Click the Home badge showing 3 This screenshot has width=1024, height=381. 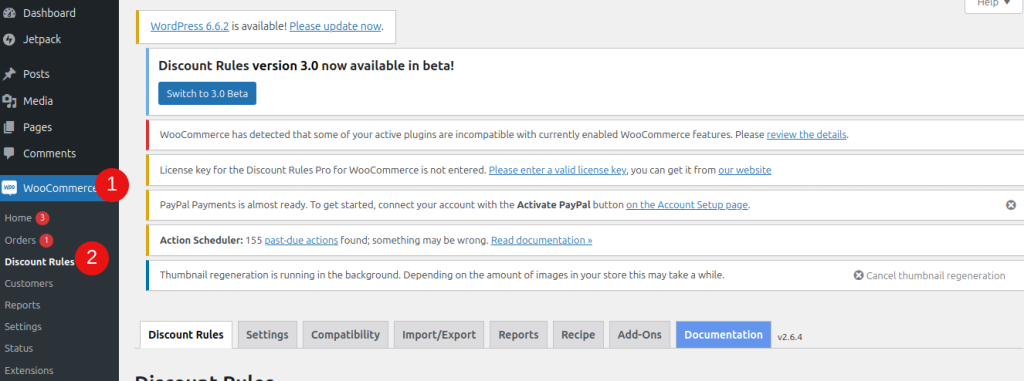coord(42,218)
